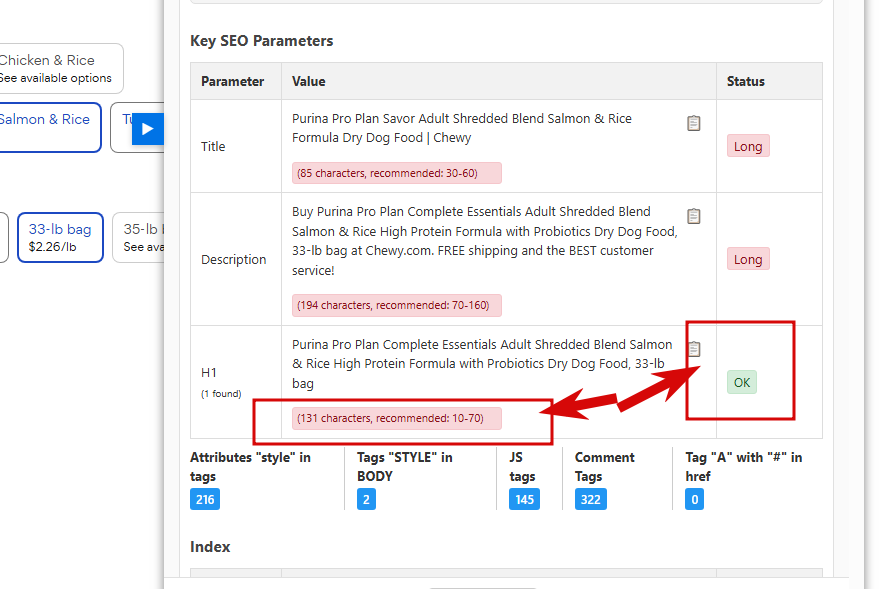Click the 216 style attributes count badge
Image resolution: width=883 pixels, height=589 pixels.
[x=205, y=499]
